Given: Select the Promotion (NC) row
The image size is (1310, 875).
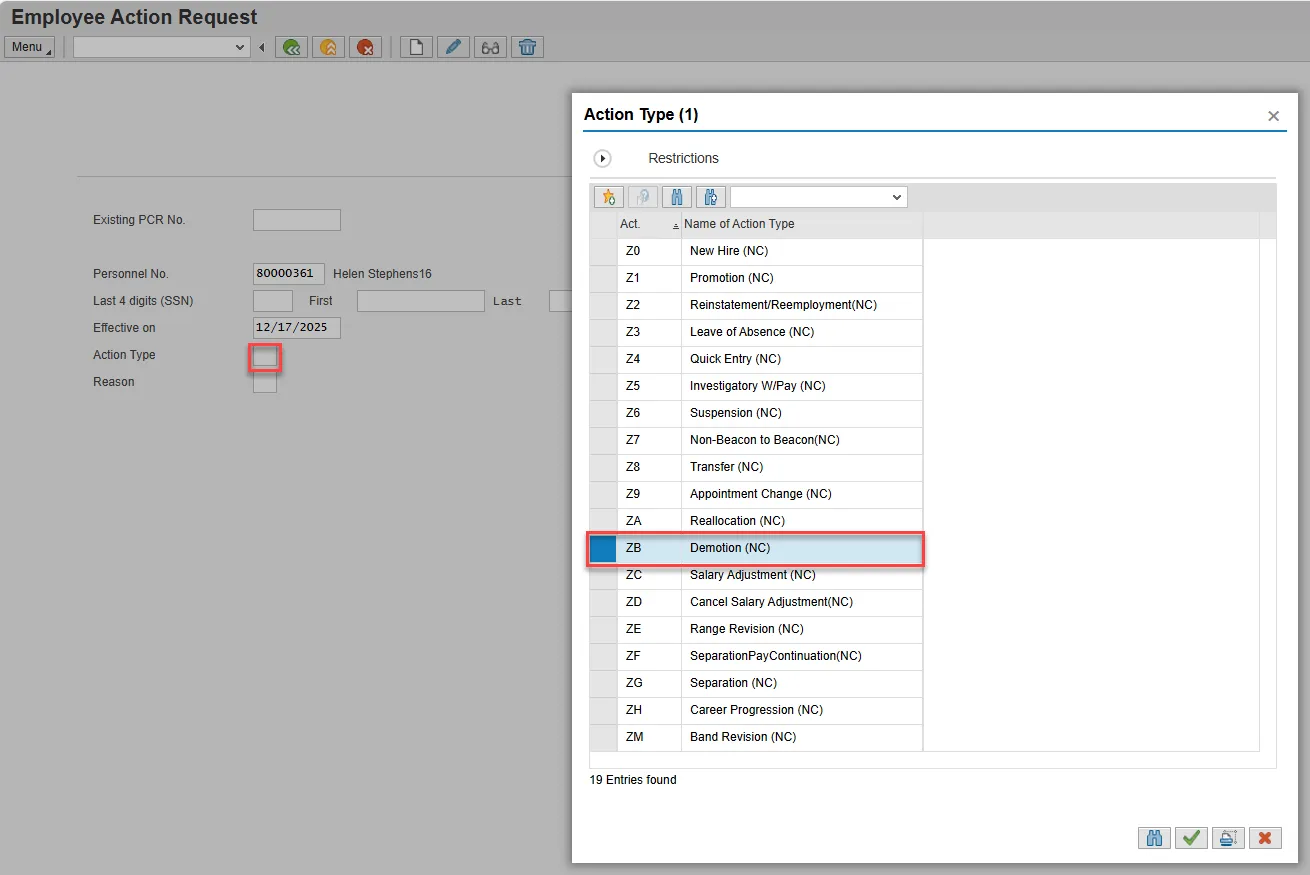Looking at the screenshot, I should pos(731,278).
